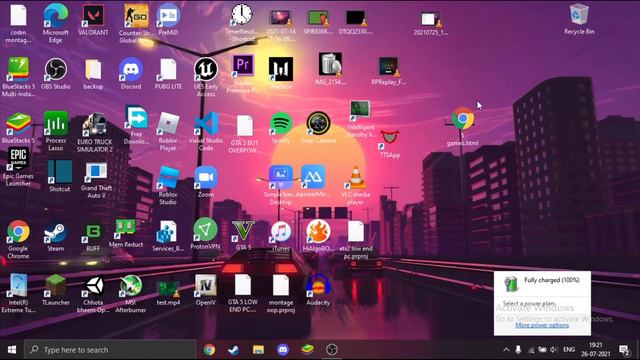This screenshot has width=640, height=360.
Task: Select the Epic Games Launcher icon
Action: pos(18,159)
